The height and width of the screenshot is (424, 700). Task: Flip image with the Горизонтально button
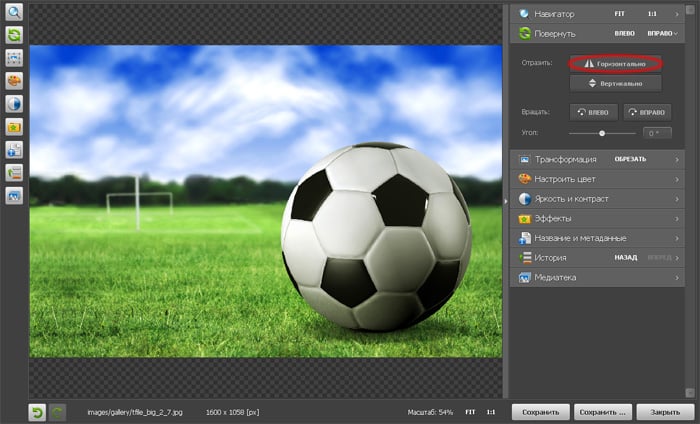click(x=617, y=63)
